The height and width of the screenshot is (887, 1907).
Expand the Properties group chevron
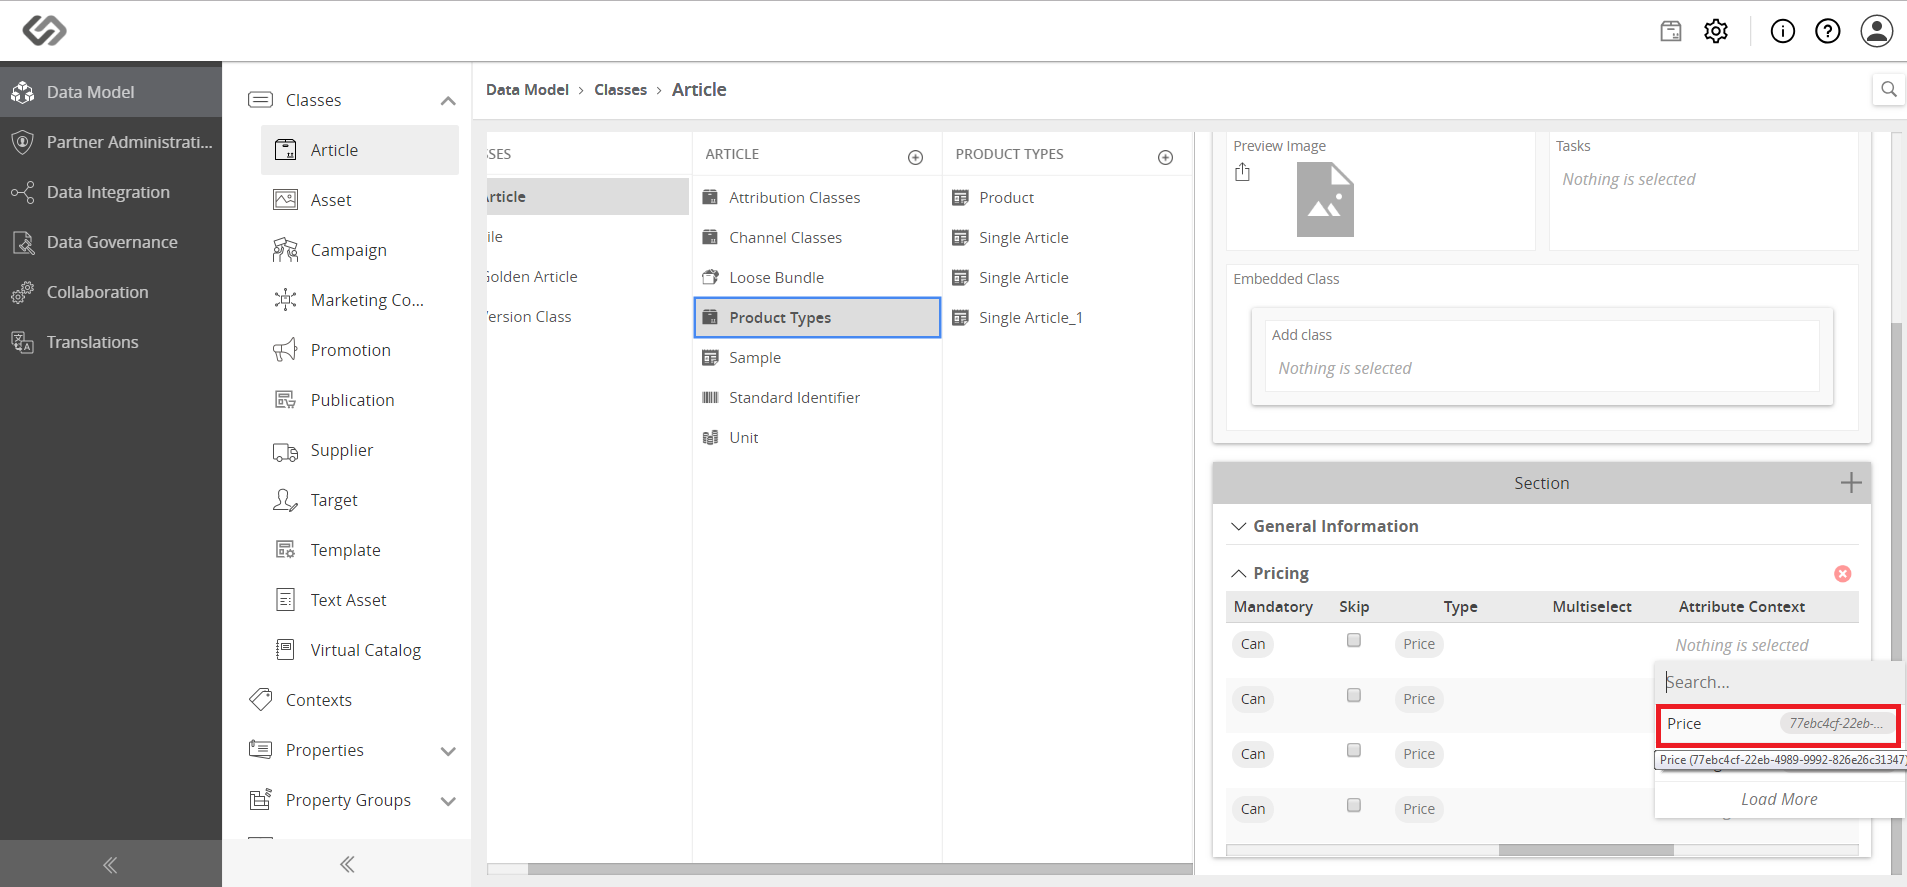(x=448, y=751)
